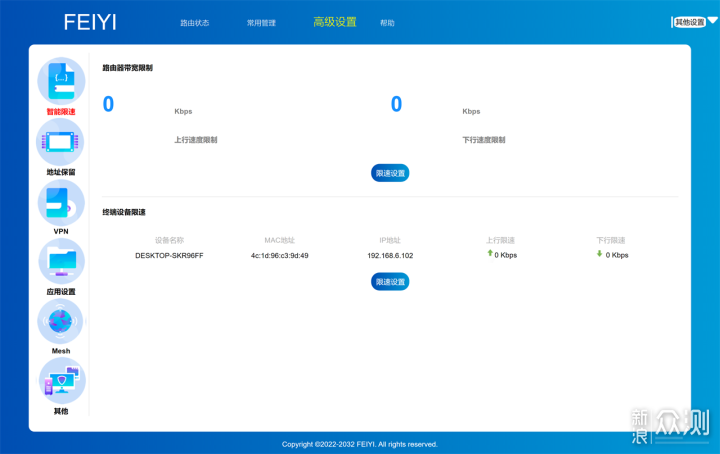The image size is (720, 454).
Task: Select IP address 192.168.6.102
Action: [x=390, y=256]
